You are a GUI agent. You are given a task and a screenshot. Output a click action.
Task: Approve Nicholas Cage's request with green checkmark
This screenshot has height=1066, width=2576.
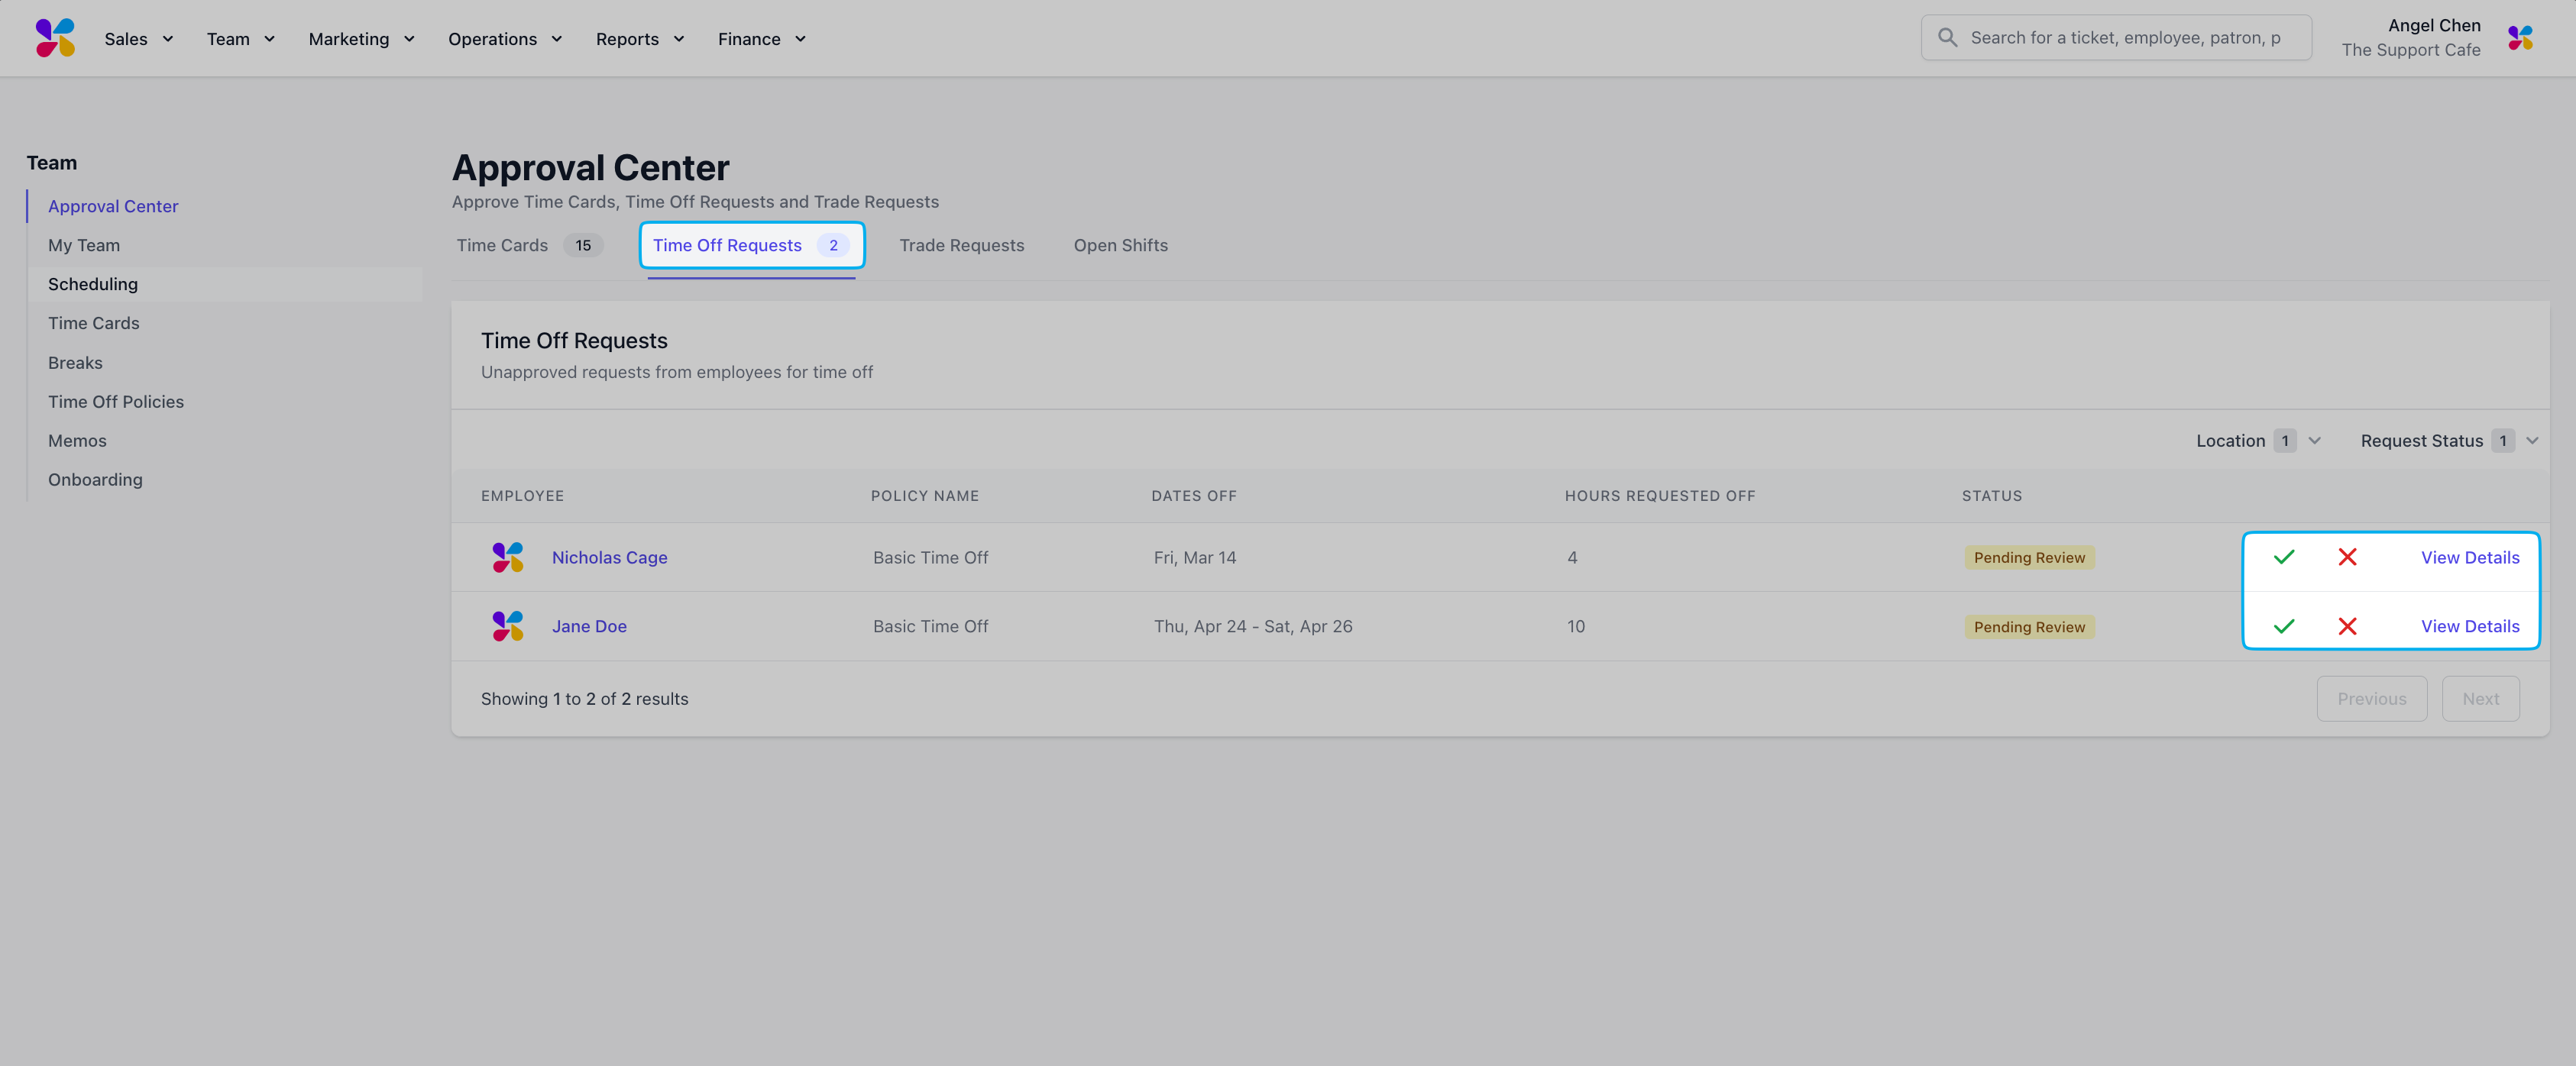click(x=2284, y=557)
